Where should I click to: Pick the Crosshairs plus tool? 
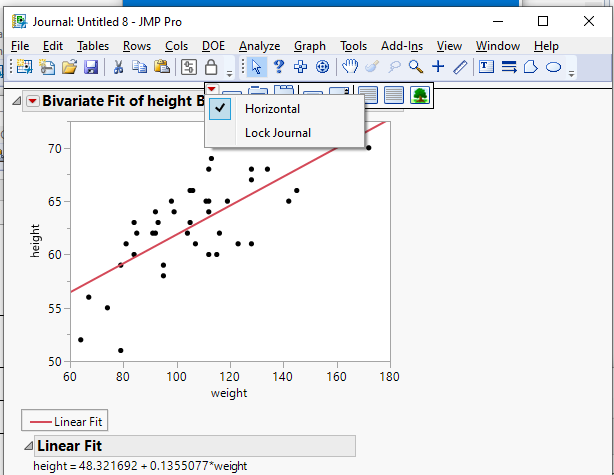[x=437, y=67]
